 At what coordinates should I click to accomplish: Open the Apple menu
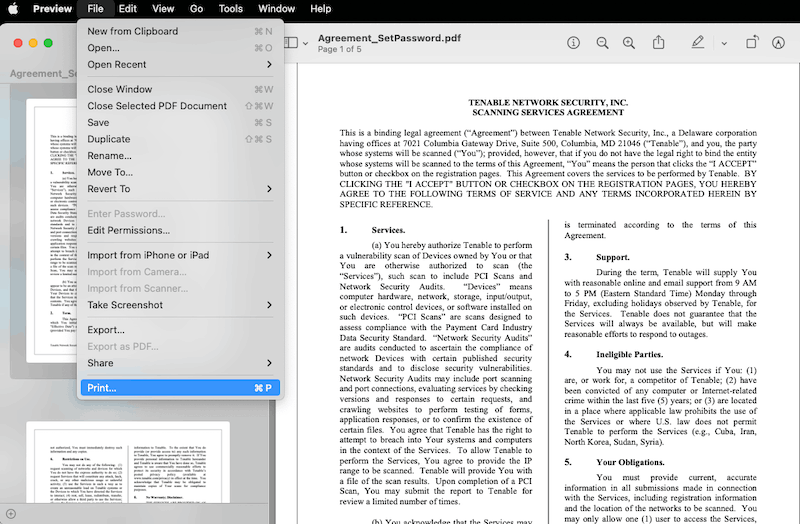(14, 9)
